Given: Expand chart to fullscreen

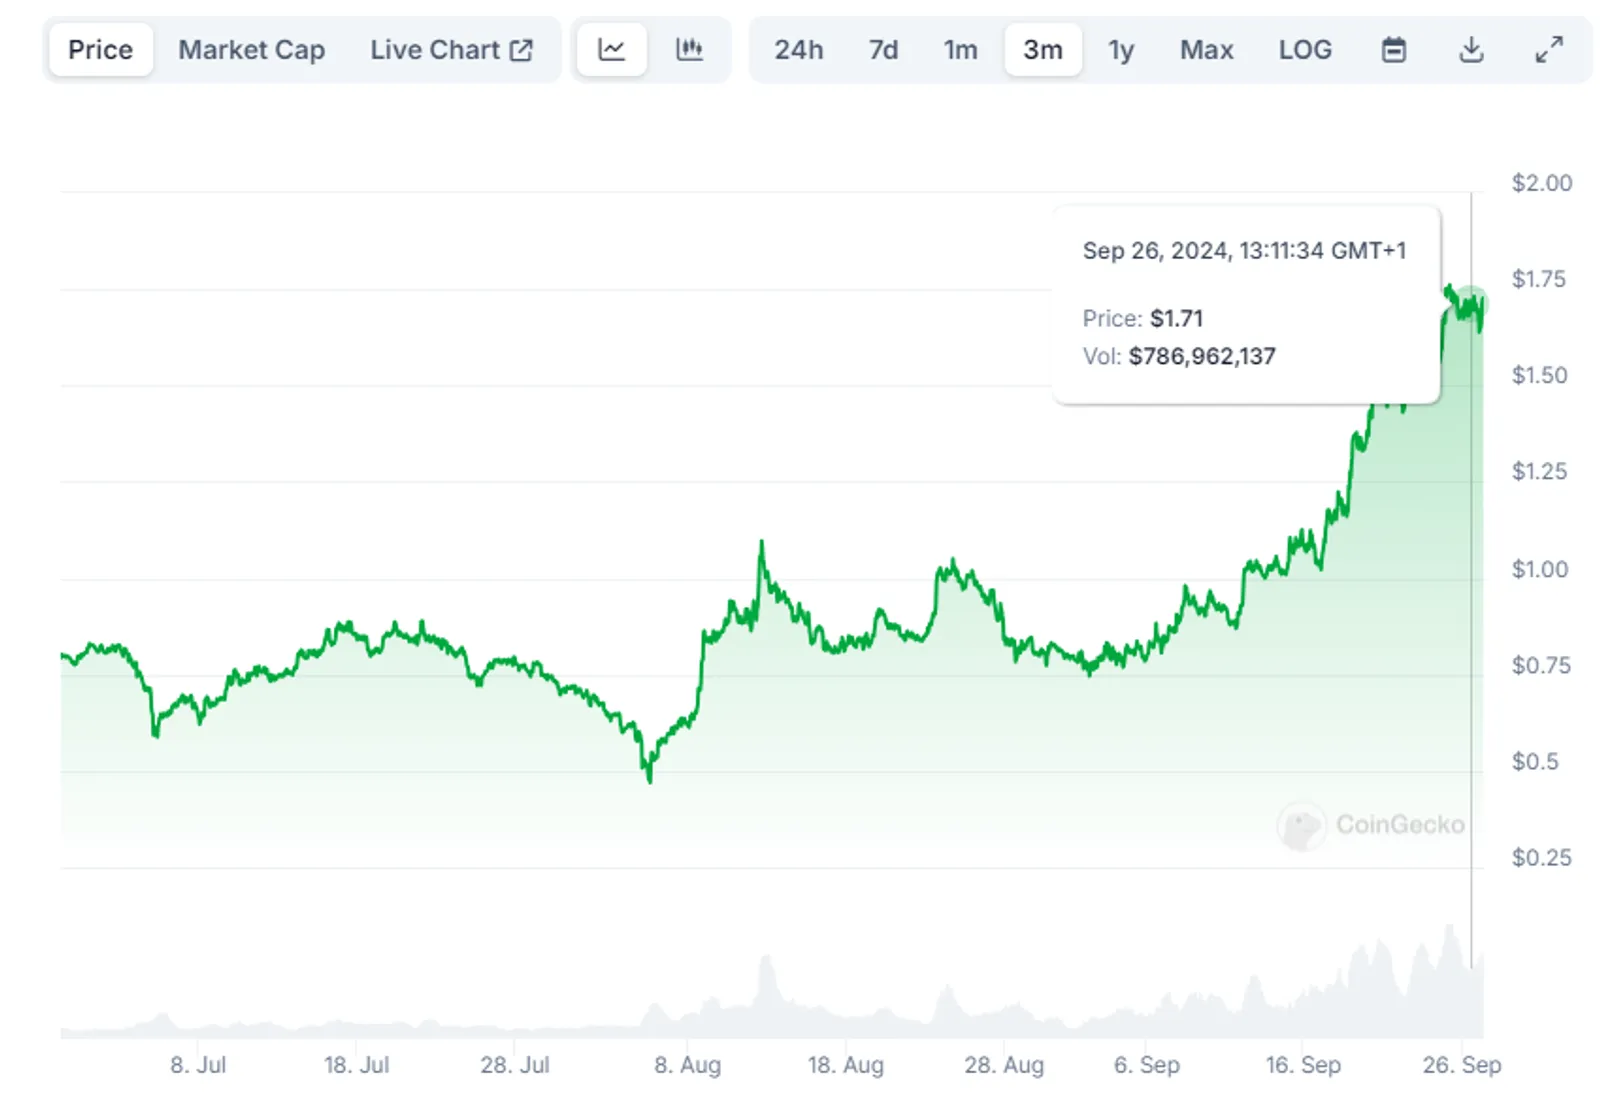Looking at the screenshot, I should pyautogui.click(x=1549, y=49).
